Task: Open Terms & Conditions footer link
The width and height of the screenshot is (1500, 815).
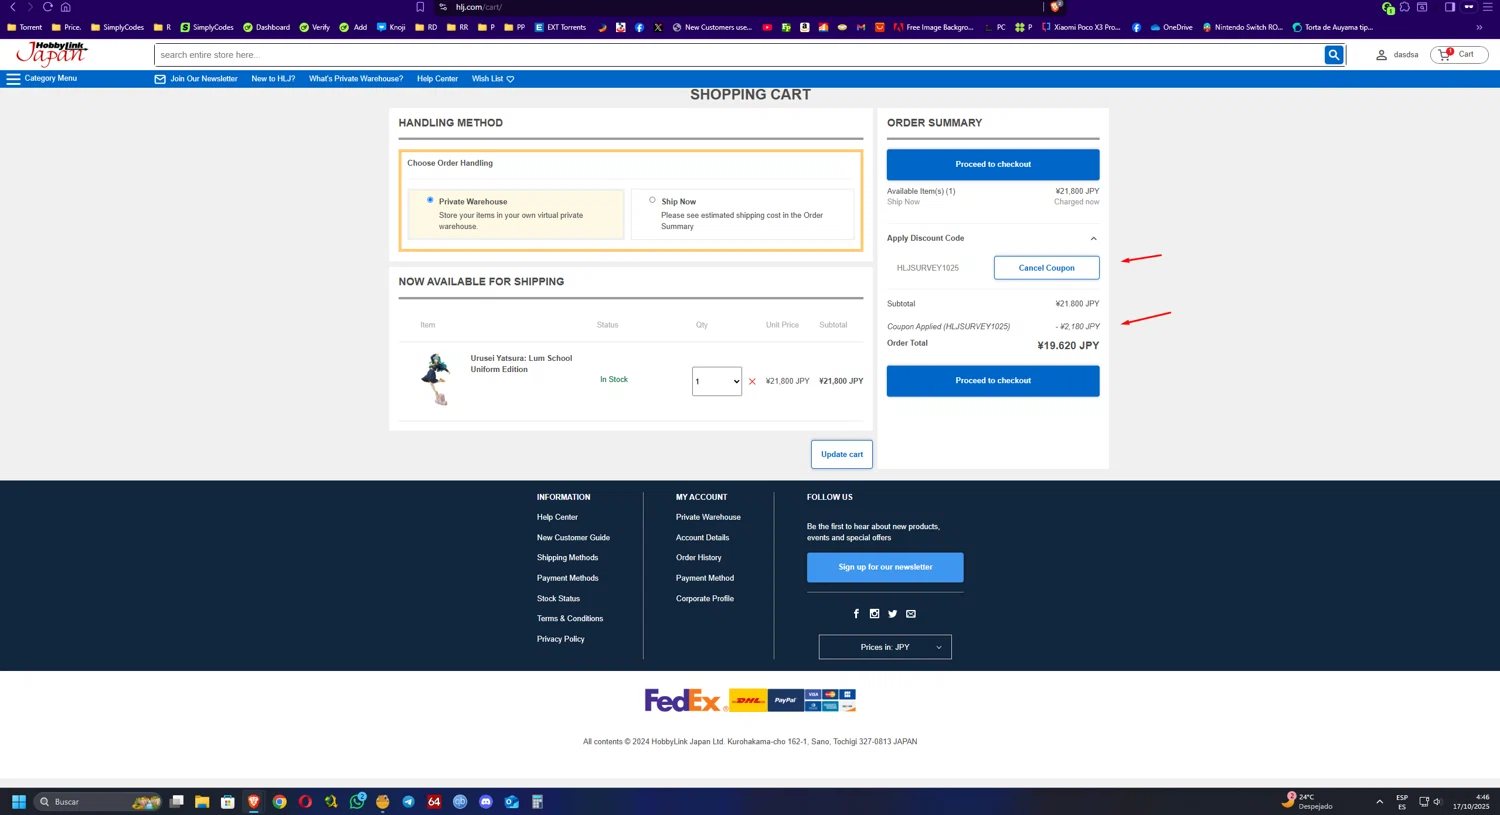Action: coord(570,619)
